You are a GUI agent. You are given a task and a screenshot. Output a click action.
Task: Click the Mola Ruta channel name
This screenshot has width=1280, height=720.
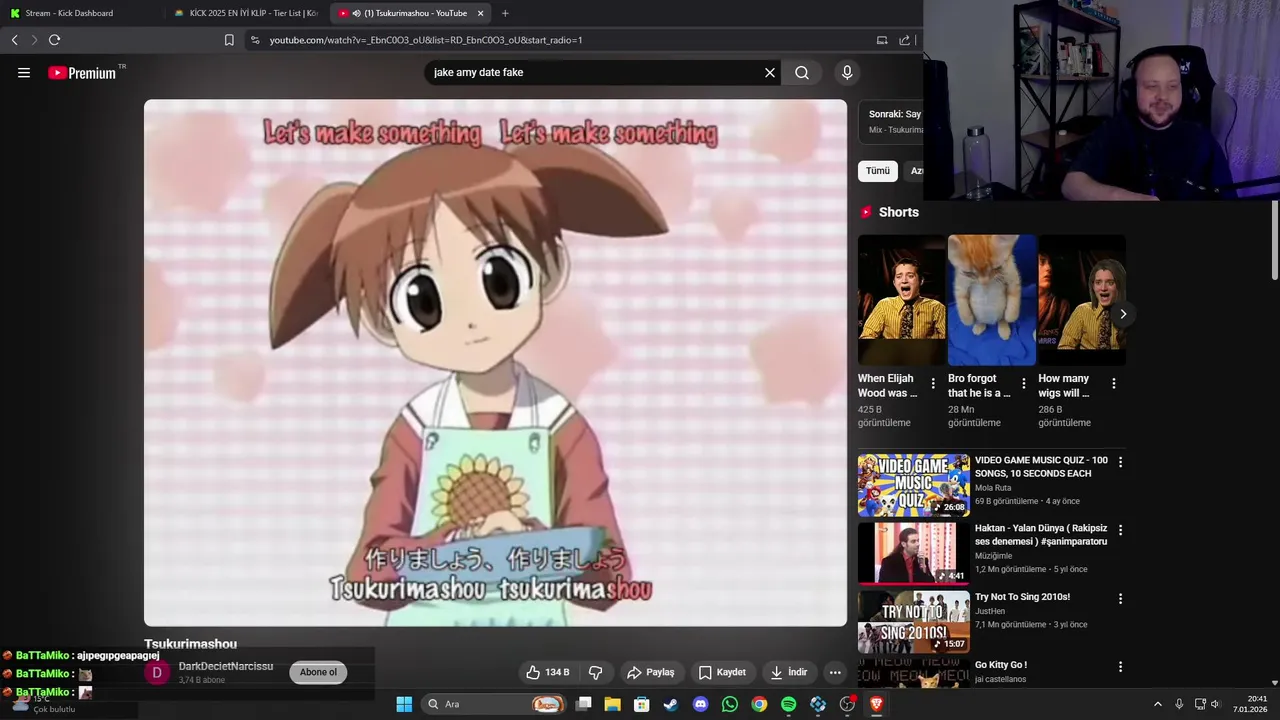click(x=994, y=488)
